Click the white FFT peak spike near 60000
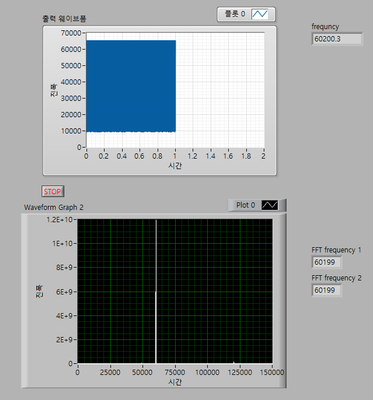373x400 pixels. 156,291
